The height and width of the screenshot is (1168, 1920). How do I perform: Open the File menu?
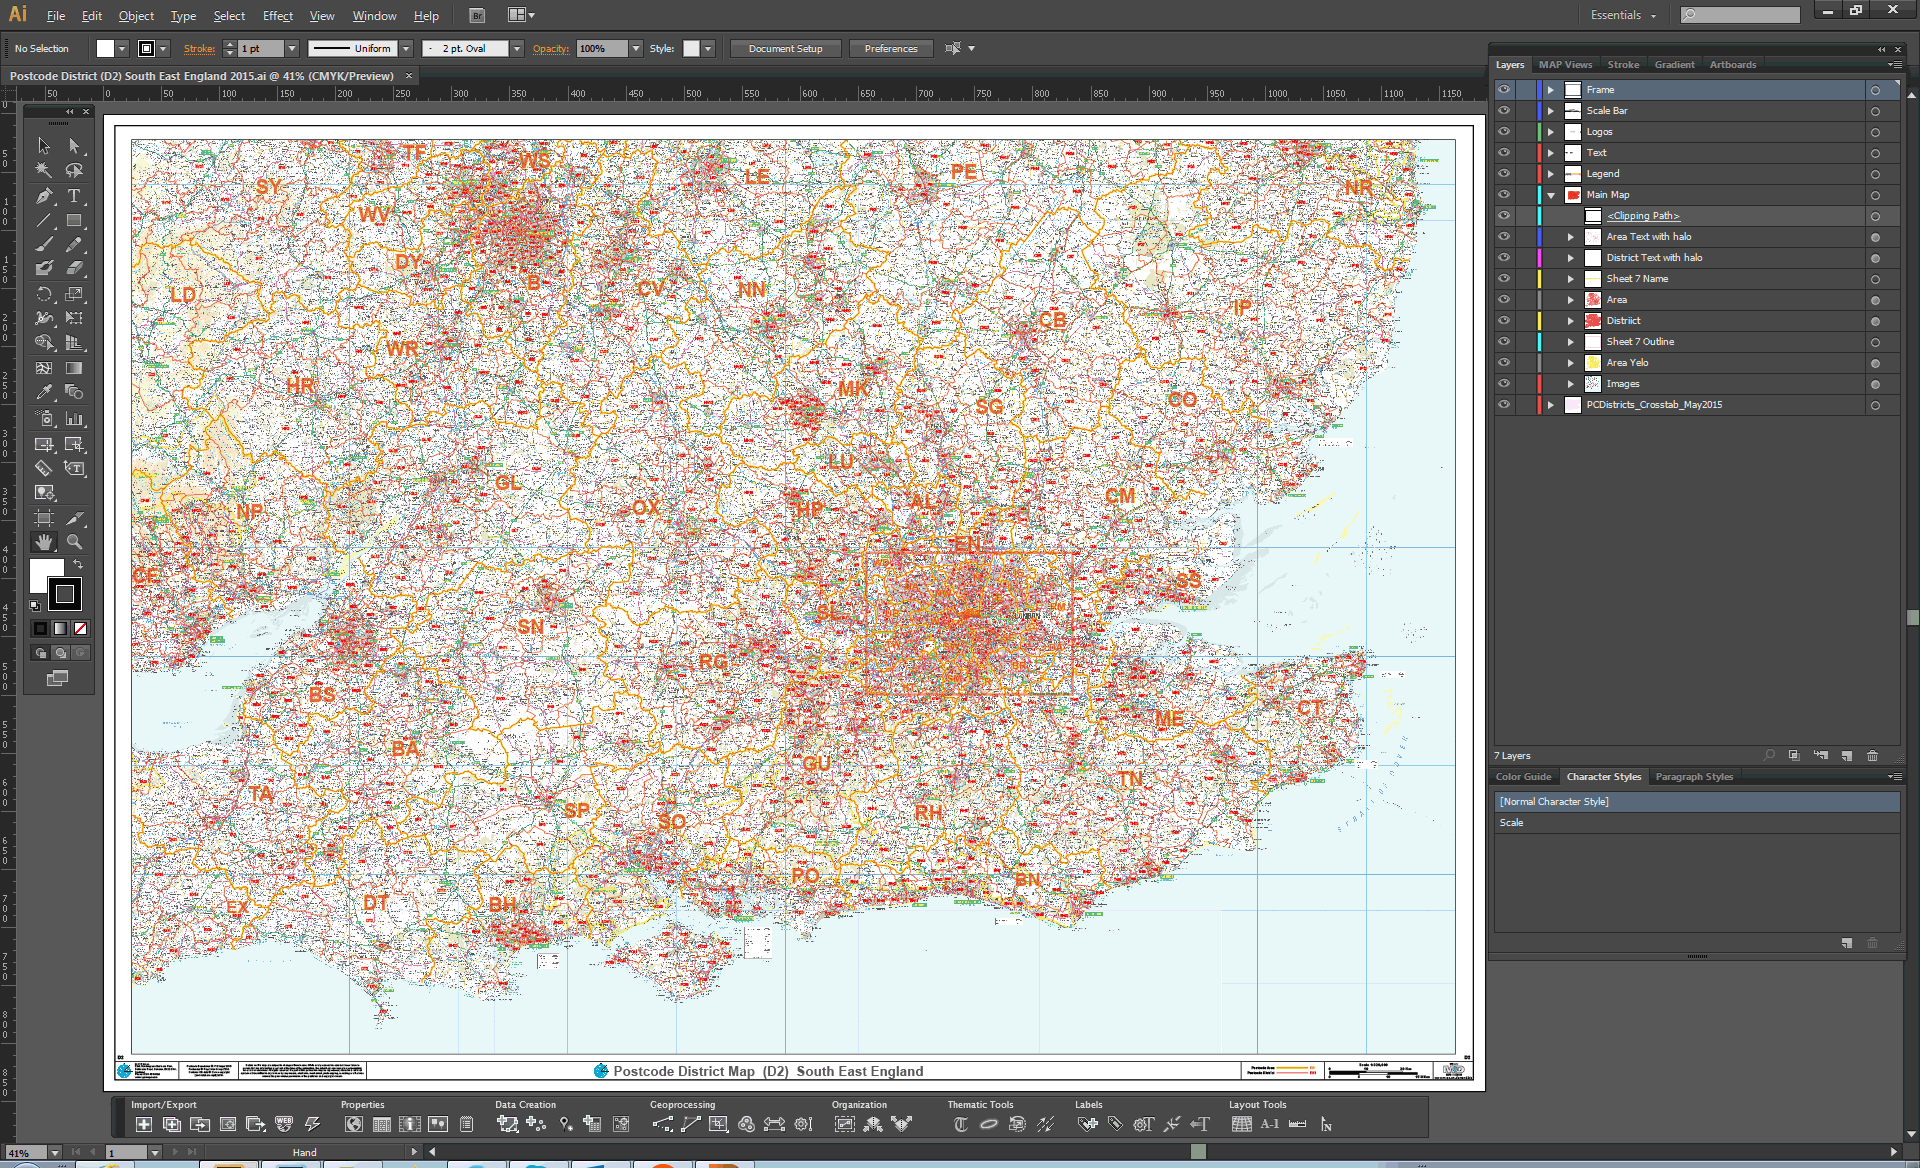56,16
